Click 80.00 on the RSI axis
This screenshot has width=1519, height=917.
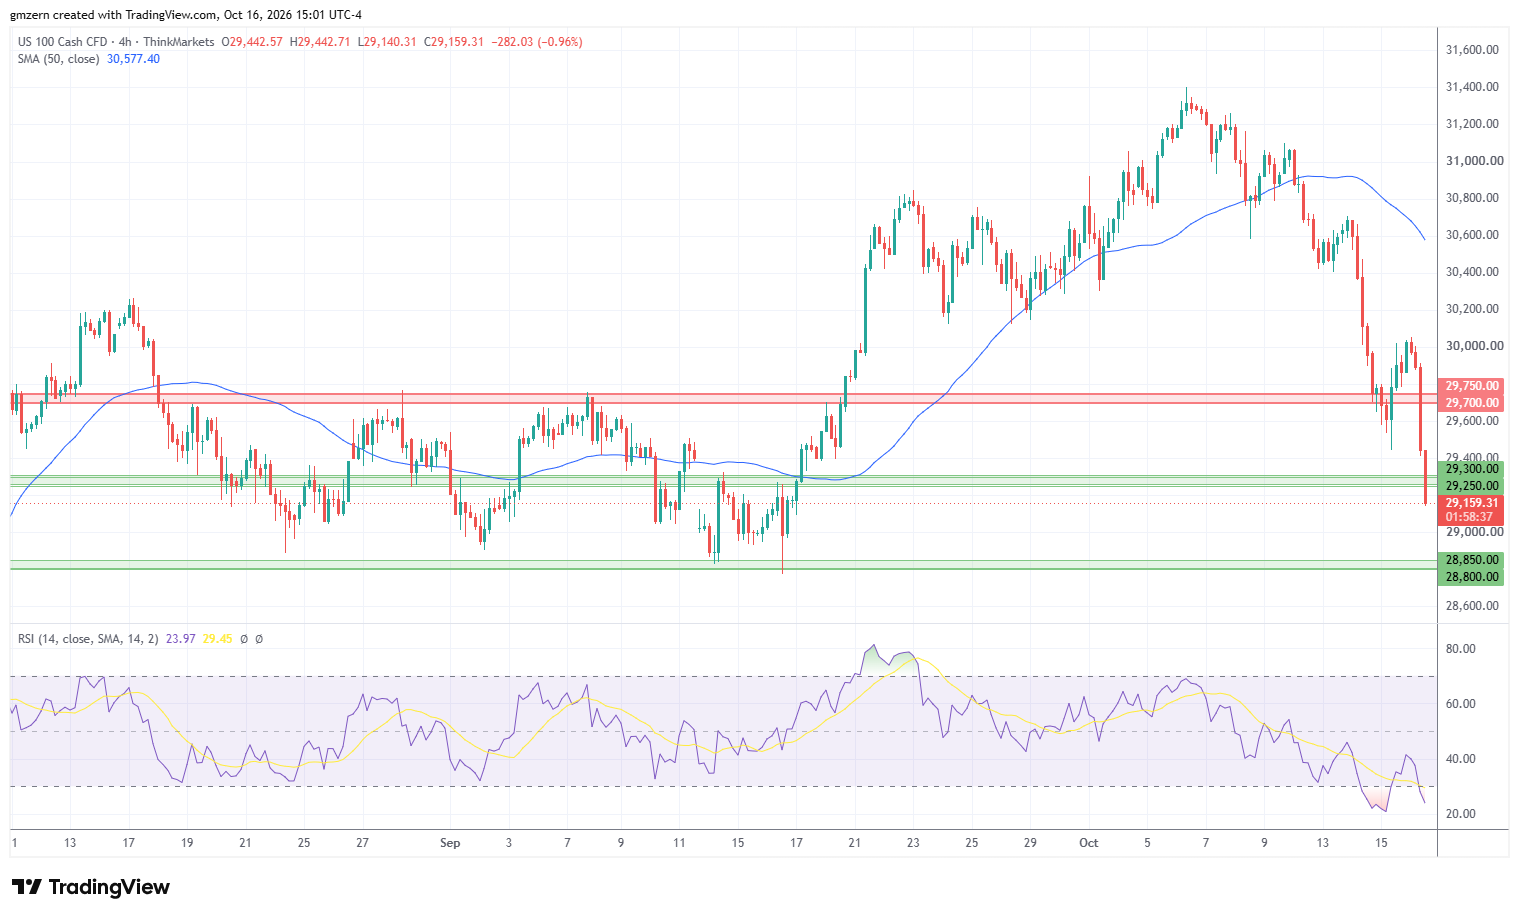point(1461,649)
